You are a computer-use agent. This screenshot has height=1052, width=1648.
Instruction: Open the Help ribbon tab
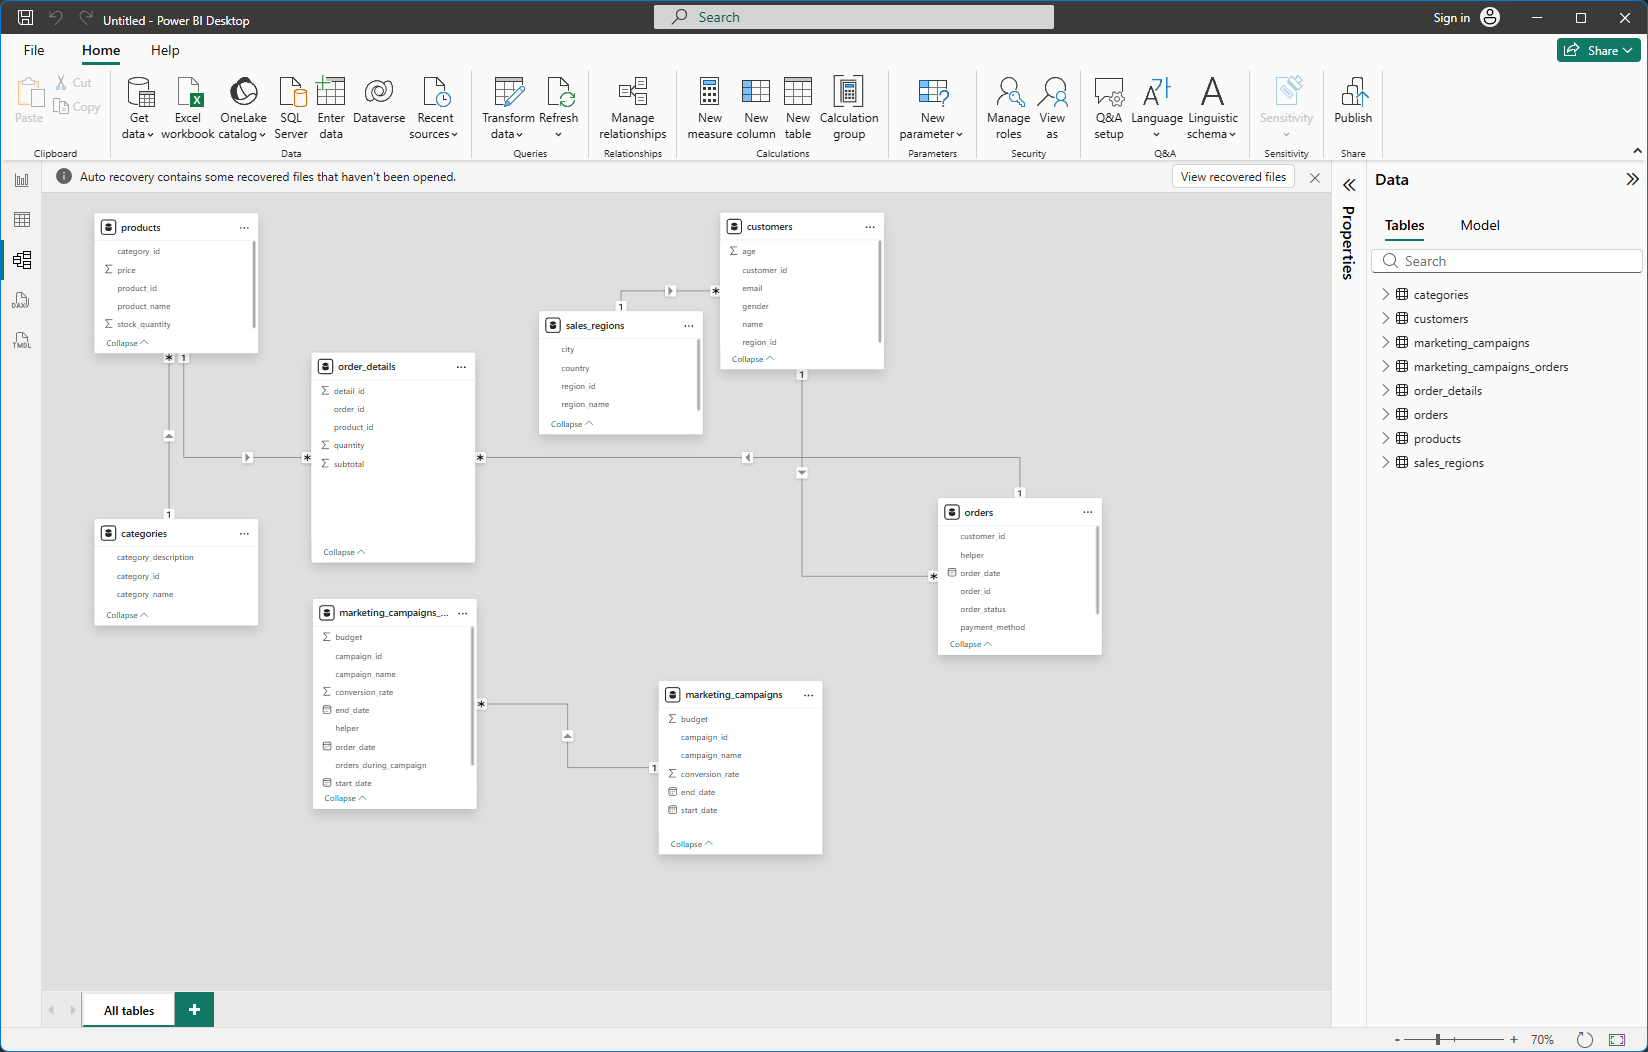tap(165, 50)
